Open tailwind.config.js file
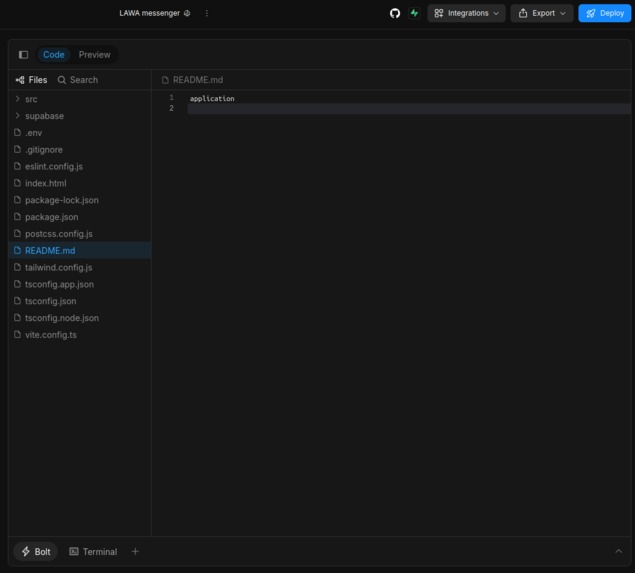Image resolution: width=635 pixels, height=573 pixels. click(x=80, y=268)
